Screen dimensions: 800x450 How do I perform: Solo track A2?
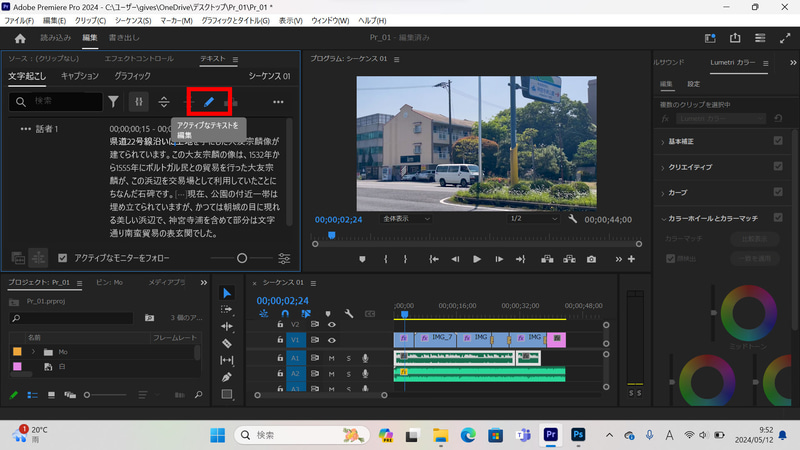click(x=348, y=374)
